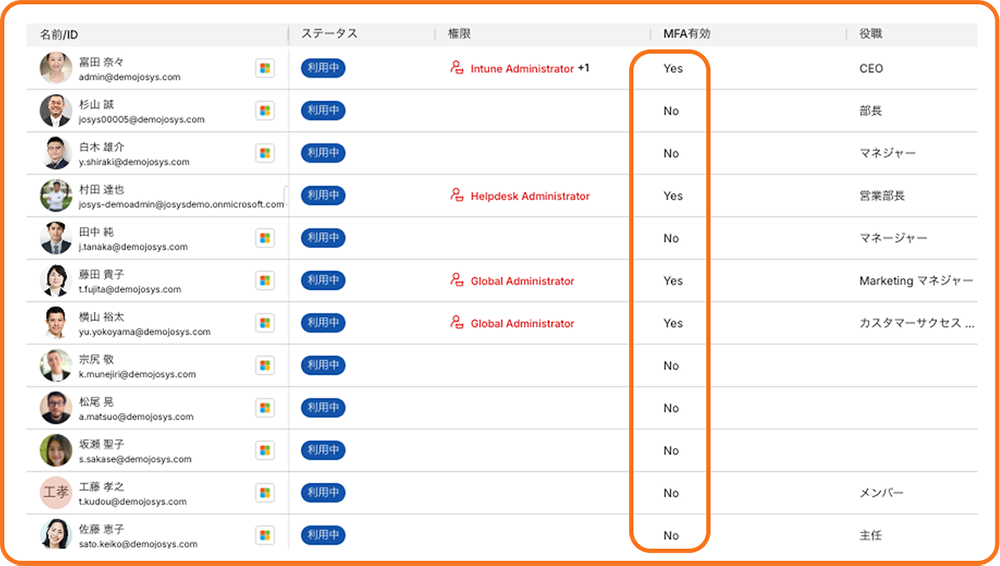Click role icon beside Helpdesk Administrator
Screen dimensions: 1000x566
point(457,196)
